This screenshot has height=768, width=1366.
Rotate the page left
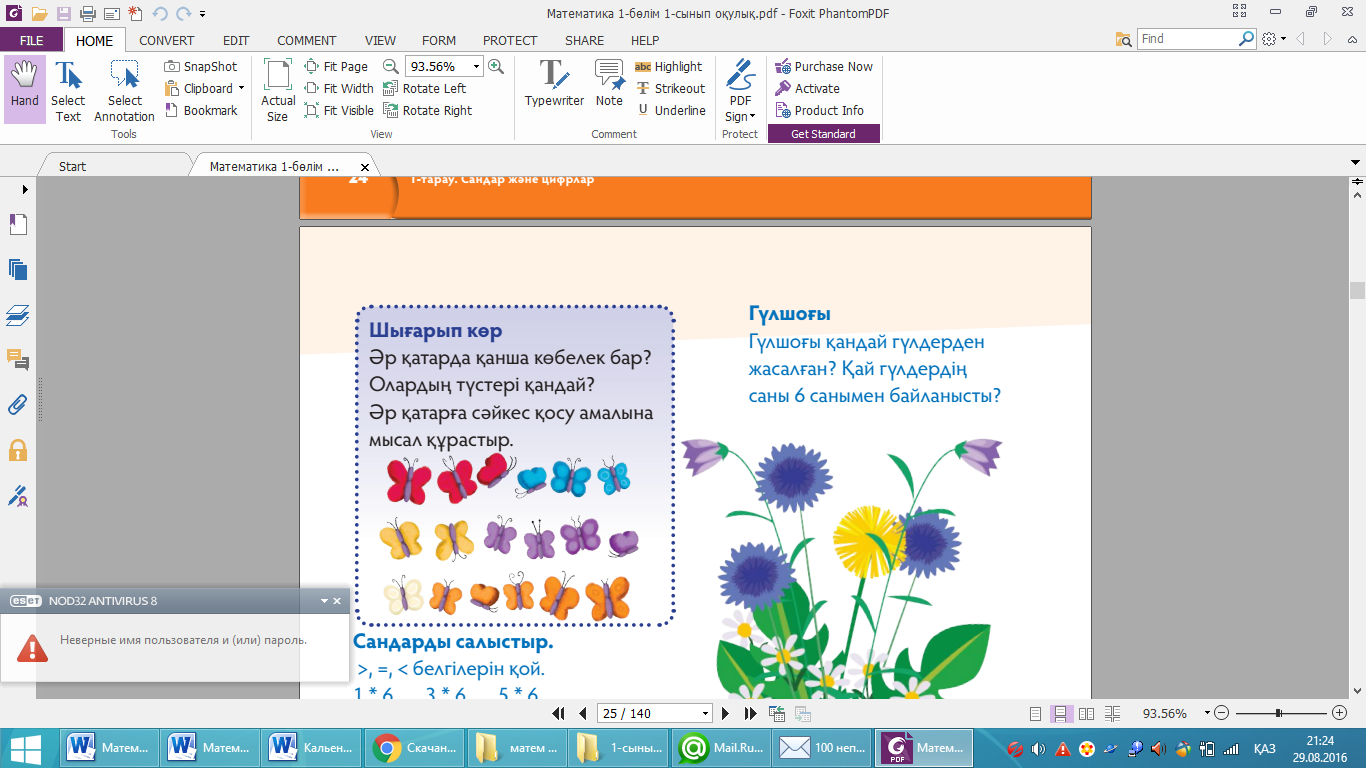425,89
